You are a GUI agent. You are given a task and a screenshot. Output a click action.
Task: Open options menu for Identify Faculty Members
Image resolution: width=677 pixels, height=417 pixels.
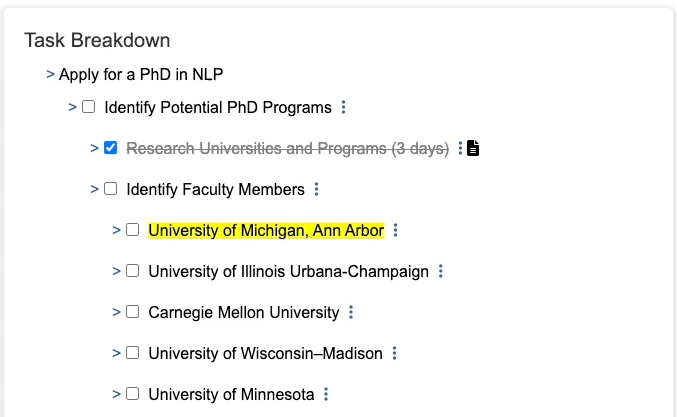point(317,189)
